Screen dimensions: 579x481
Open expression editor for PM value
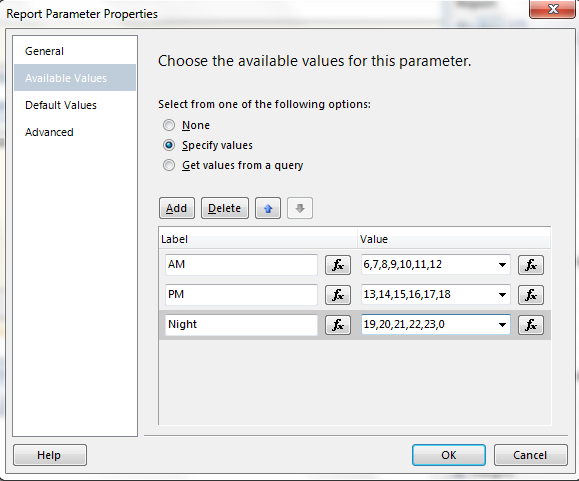pos(531,295)
